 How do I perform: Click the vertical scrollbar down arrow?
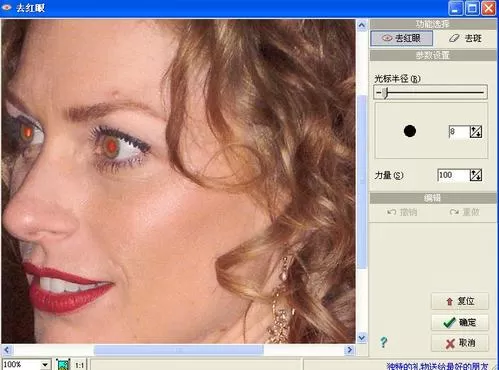[362, 338]
